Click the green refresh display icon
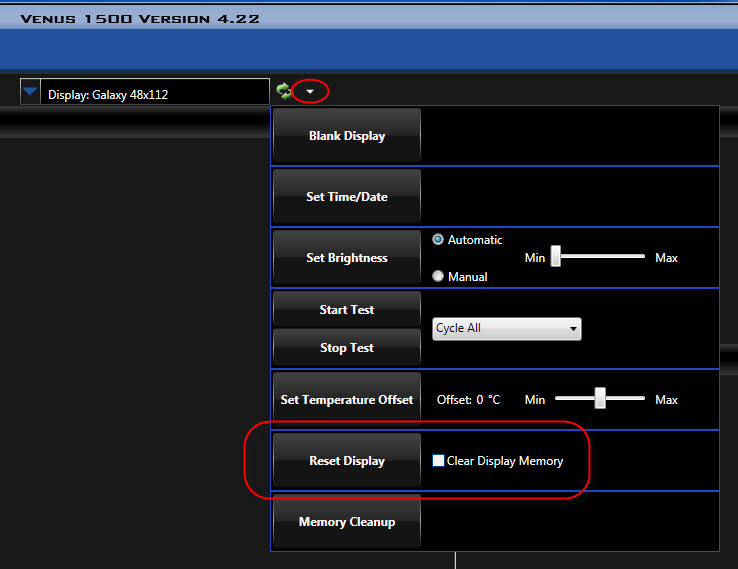 pyautogui.click(x=284, y=91)
